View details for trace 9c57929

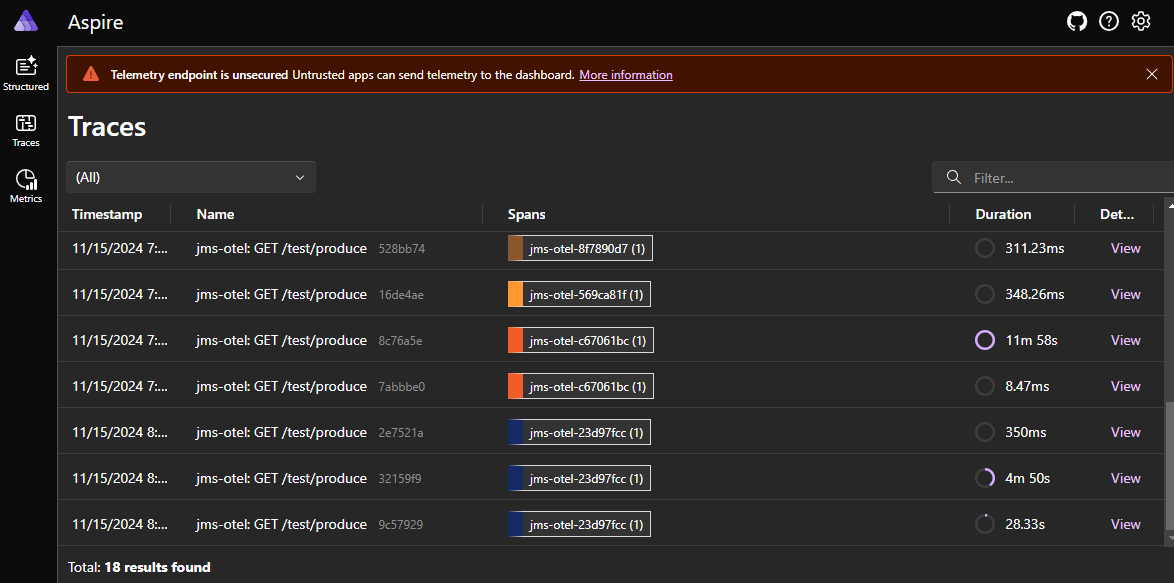tap(1125, 524)
